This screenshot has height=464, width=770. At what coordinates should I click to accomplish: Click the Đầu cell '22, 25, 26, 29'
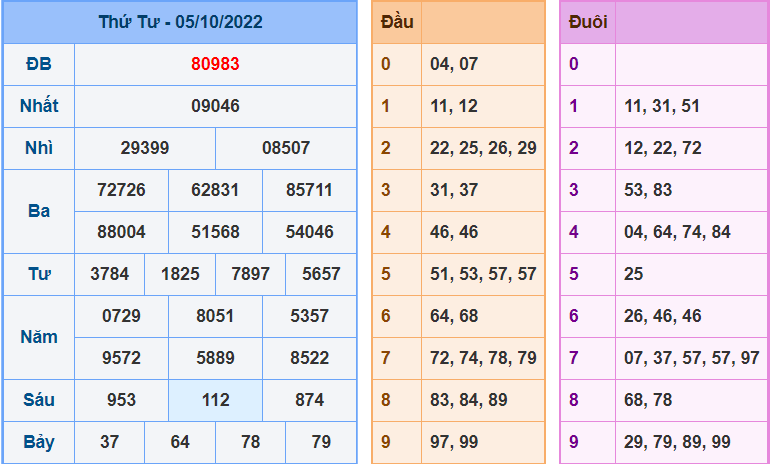point(483,148)
